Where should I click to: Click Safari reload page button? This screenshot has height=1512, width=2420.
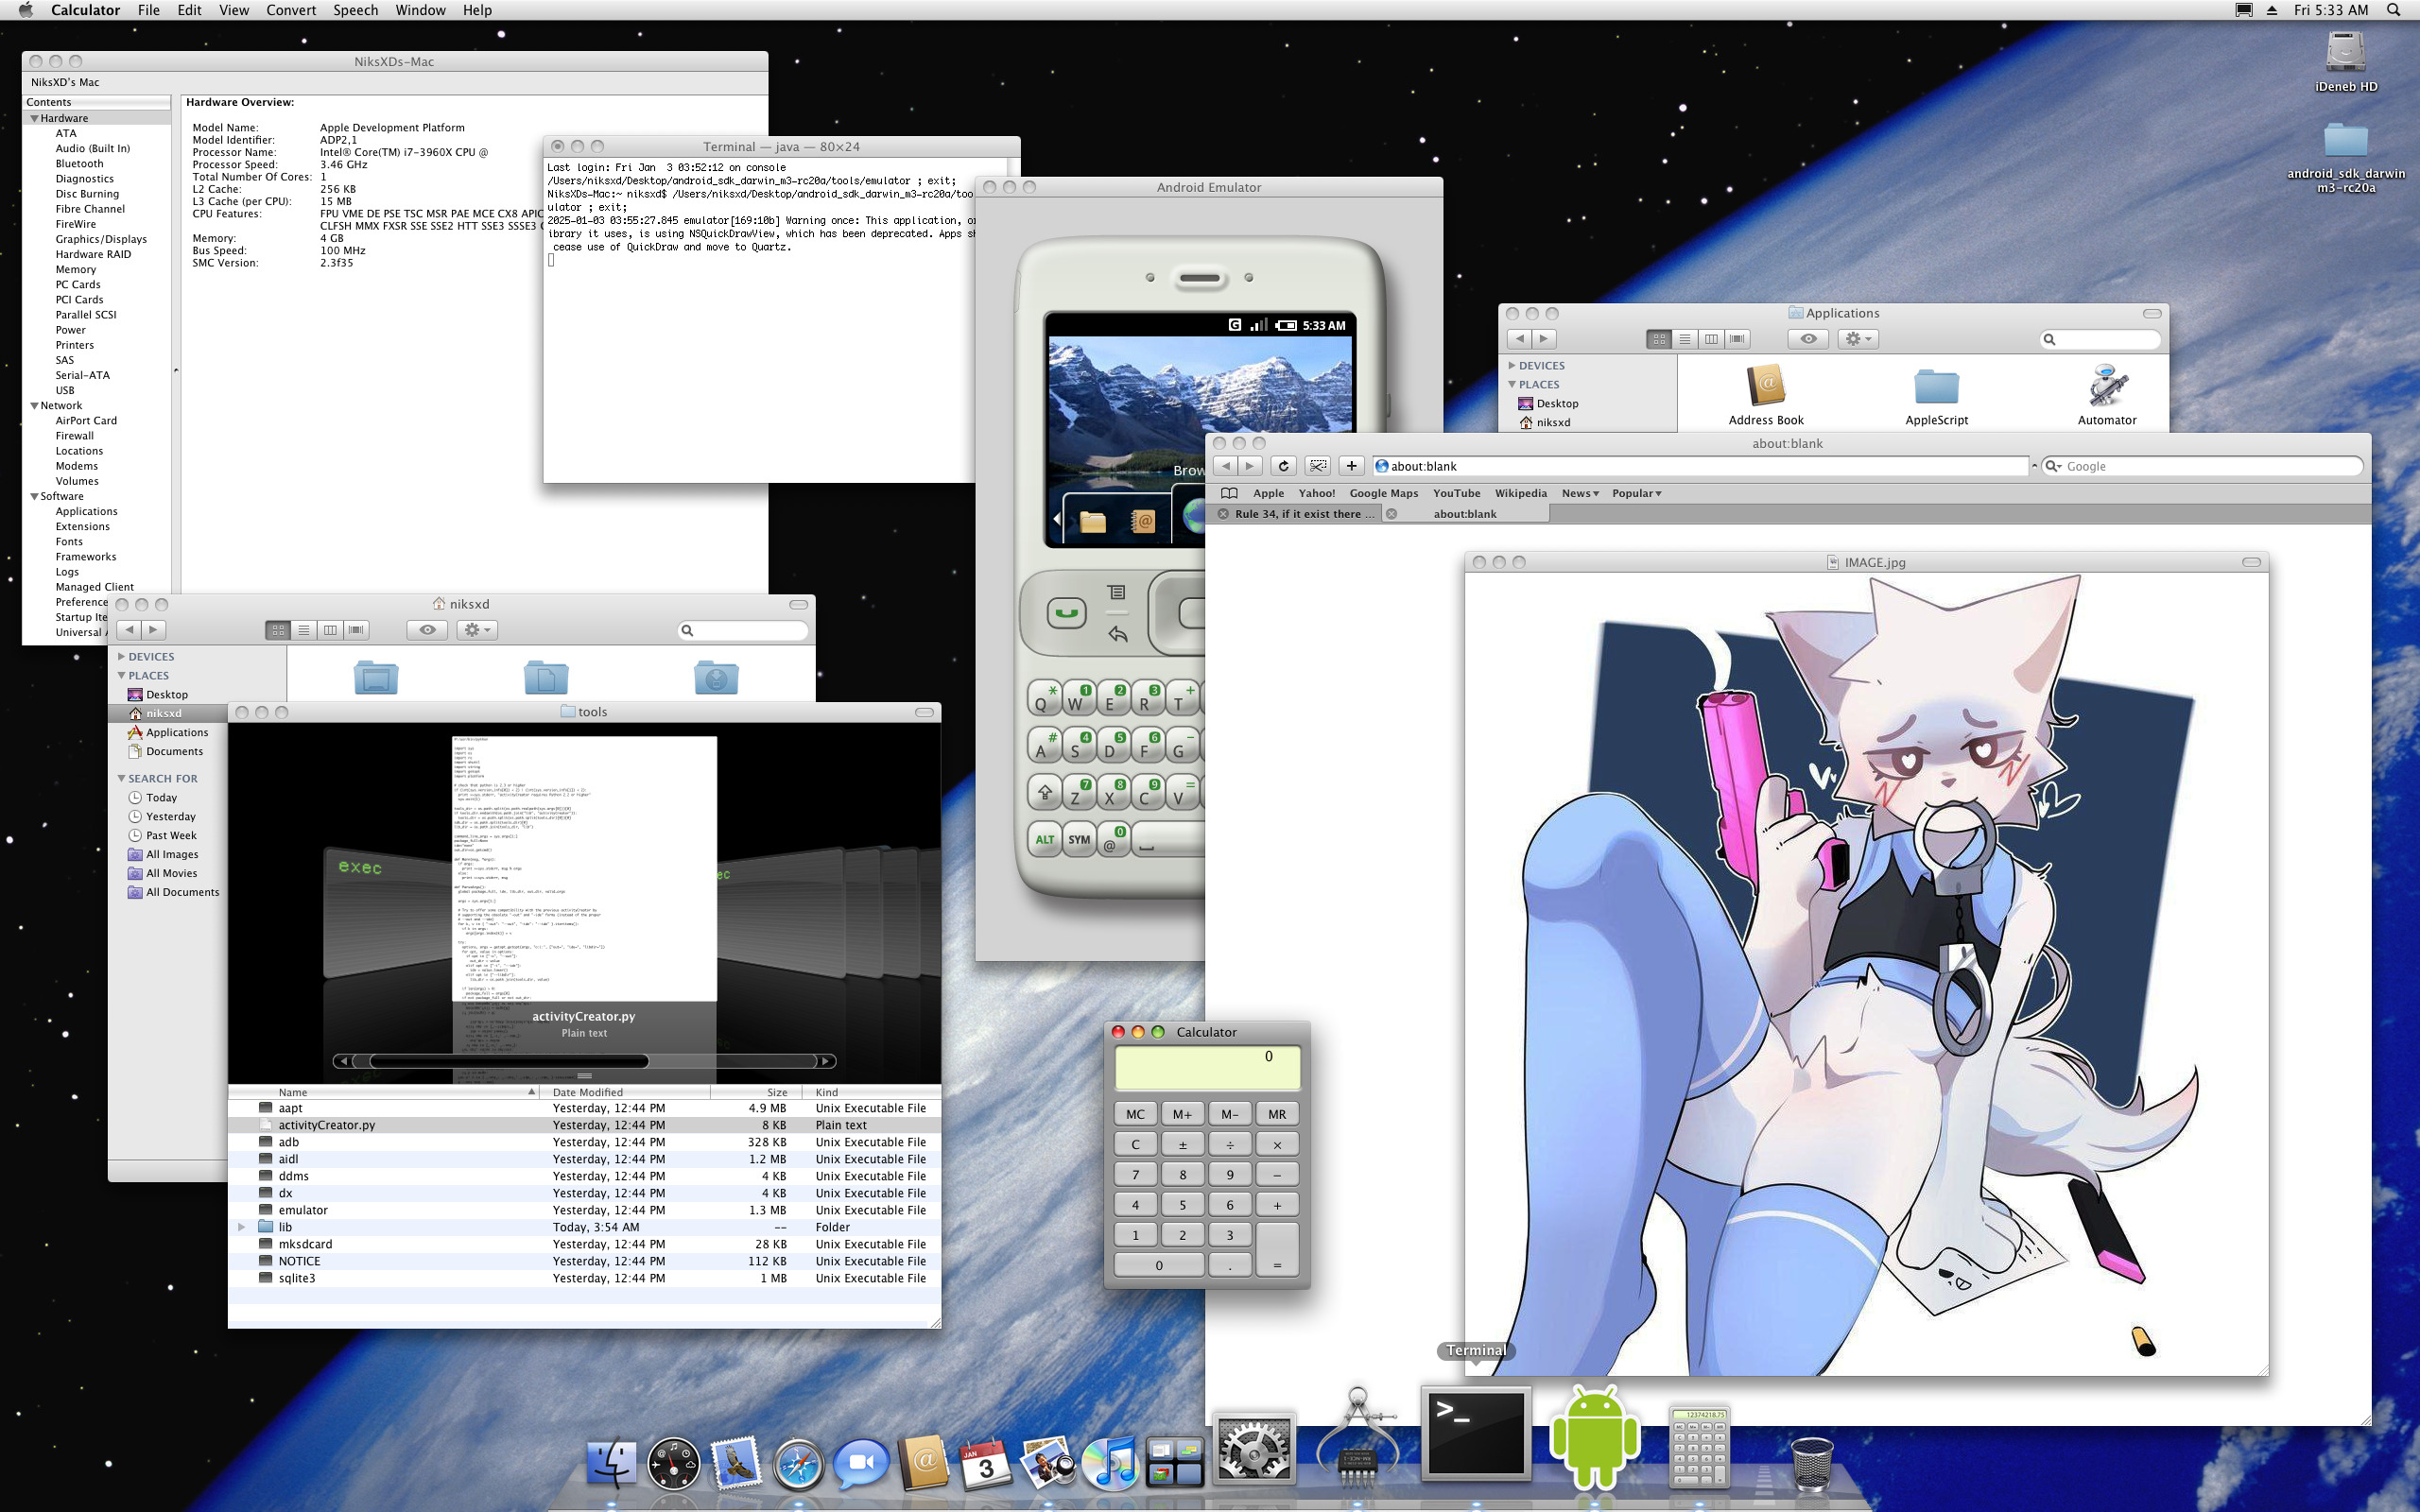click(x=1284, y=466)
